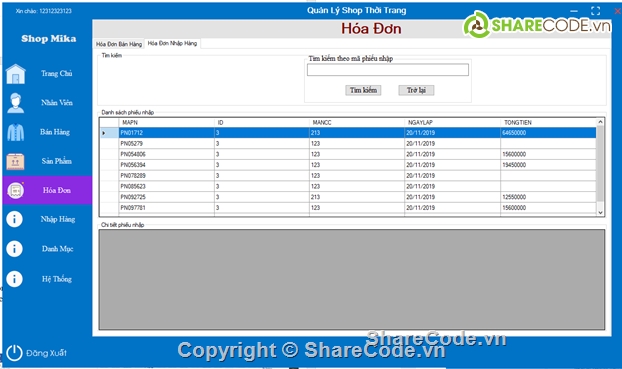Click the Bán Hàng shirt icon
The height and width of the screenshot is (369, 622).
tap(16, 132)
